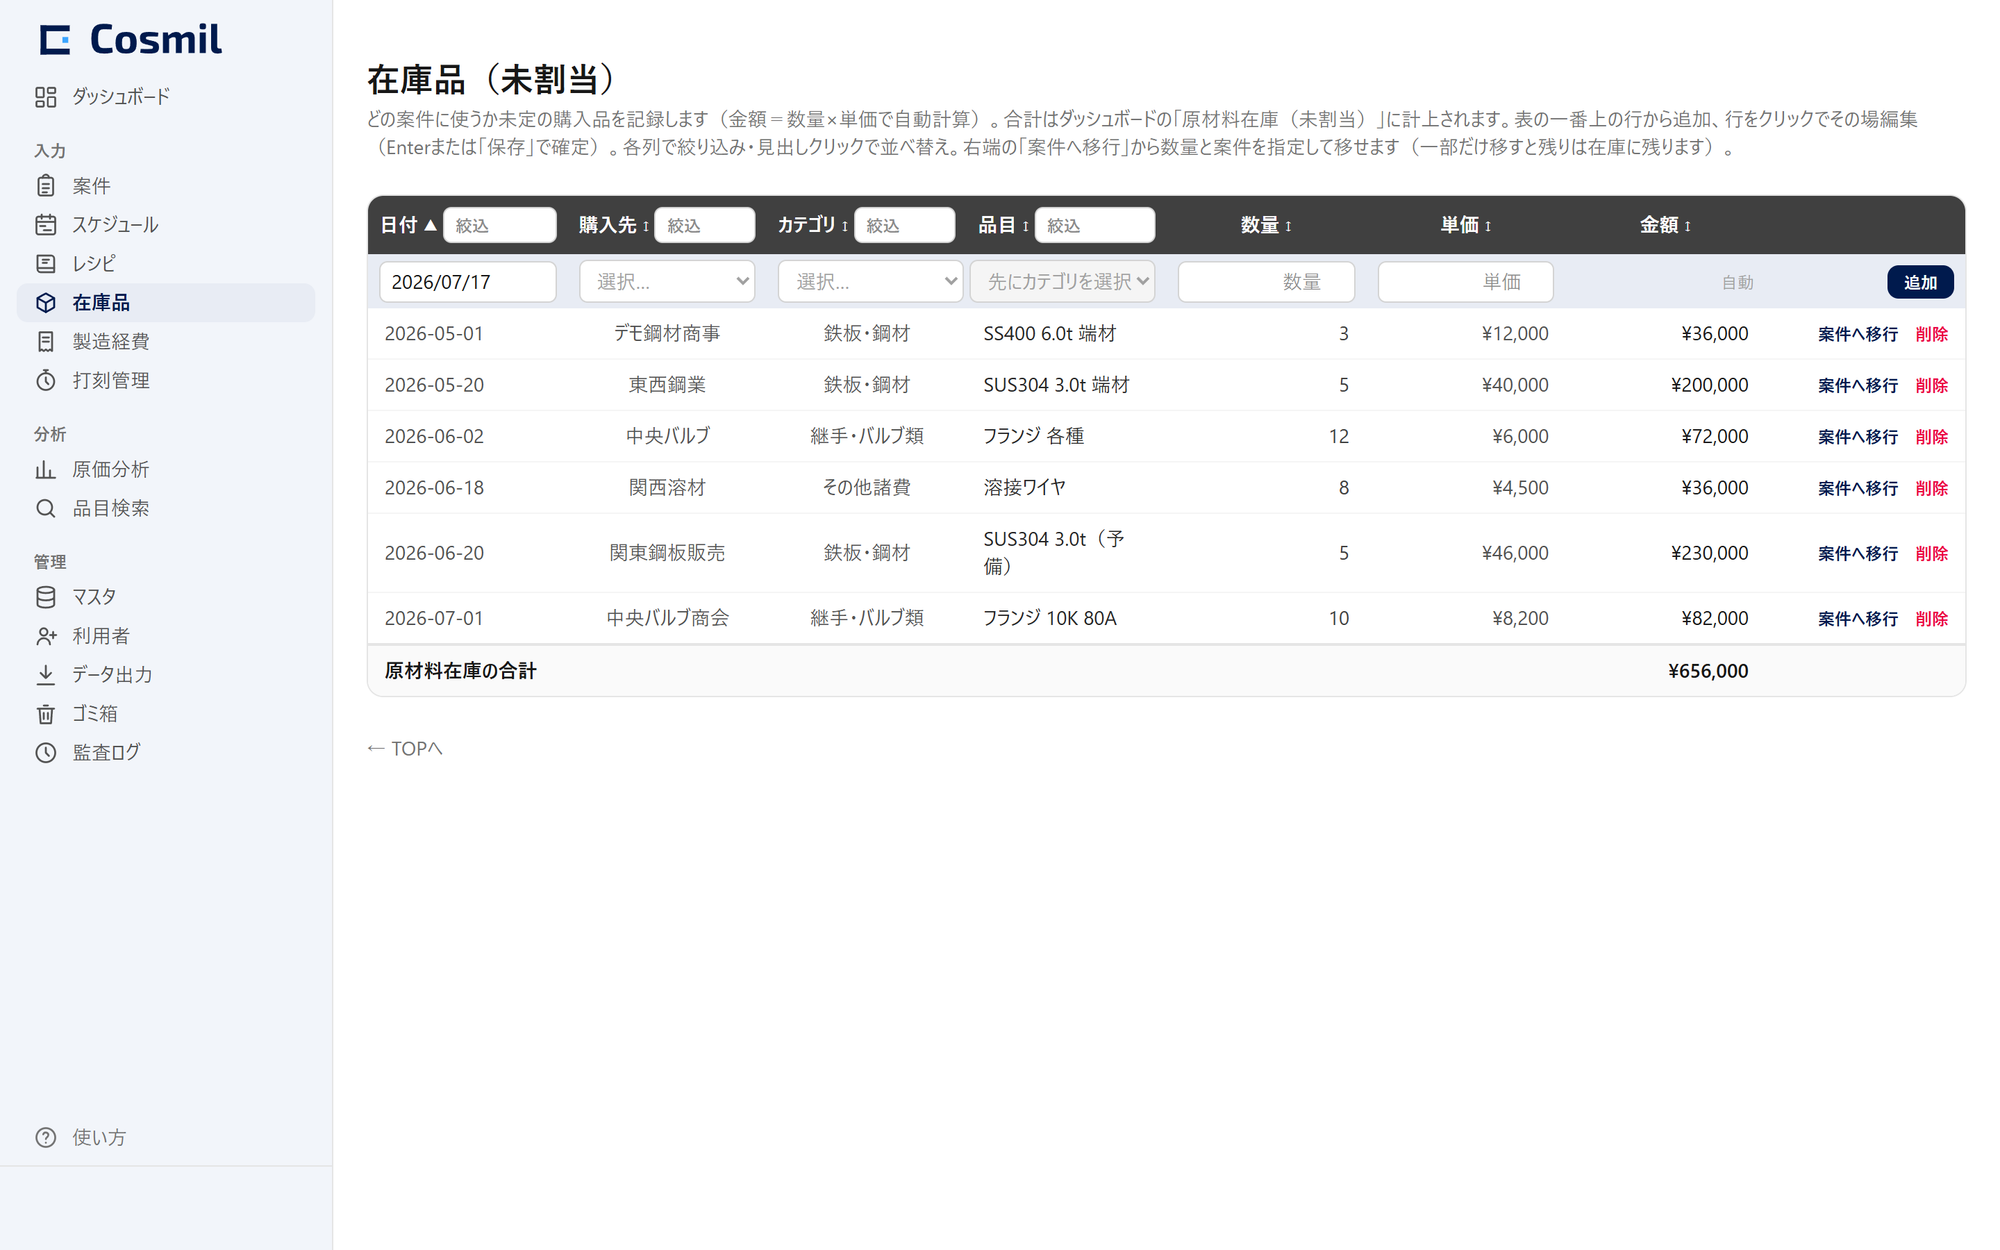Delete the SUS304 3.0t（予備） row

click(1931, 553)
